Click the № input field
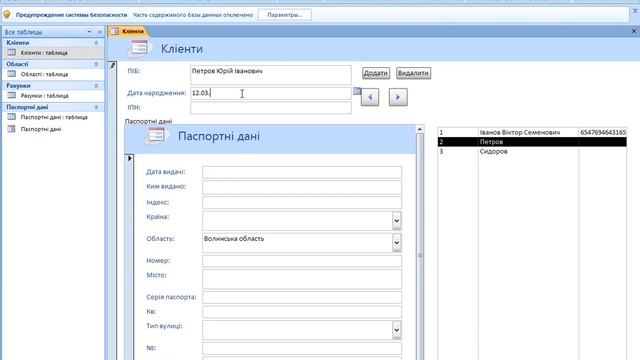This screenshot has height=360, width=640. (302, 348)
